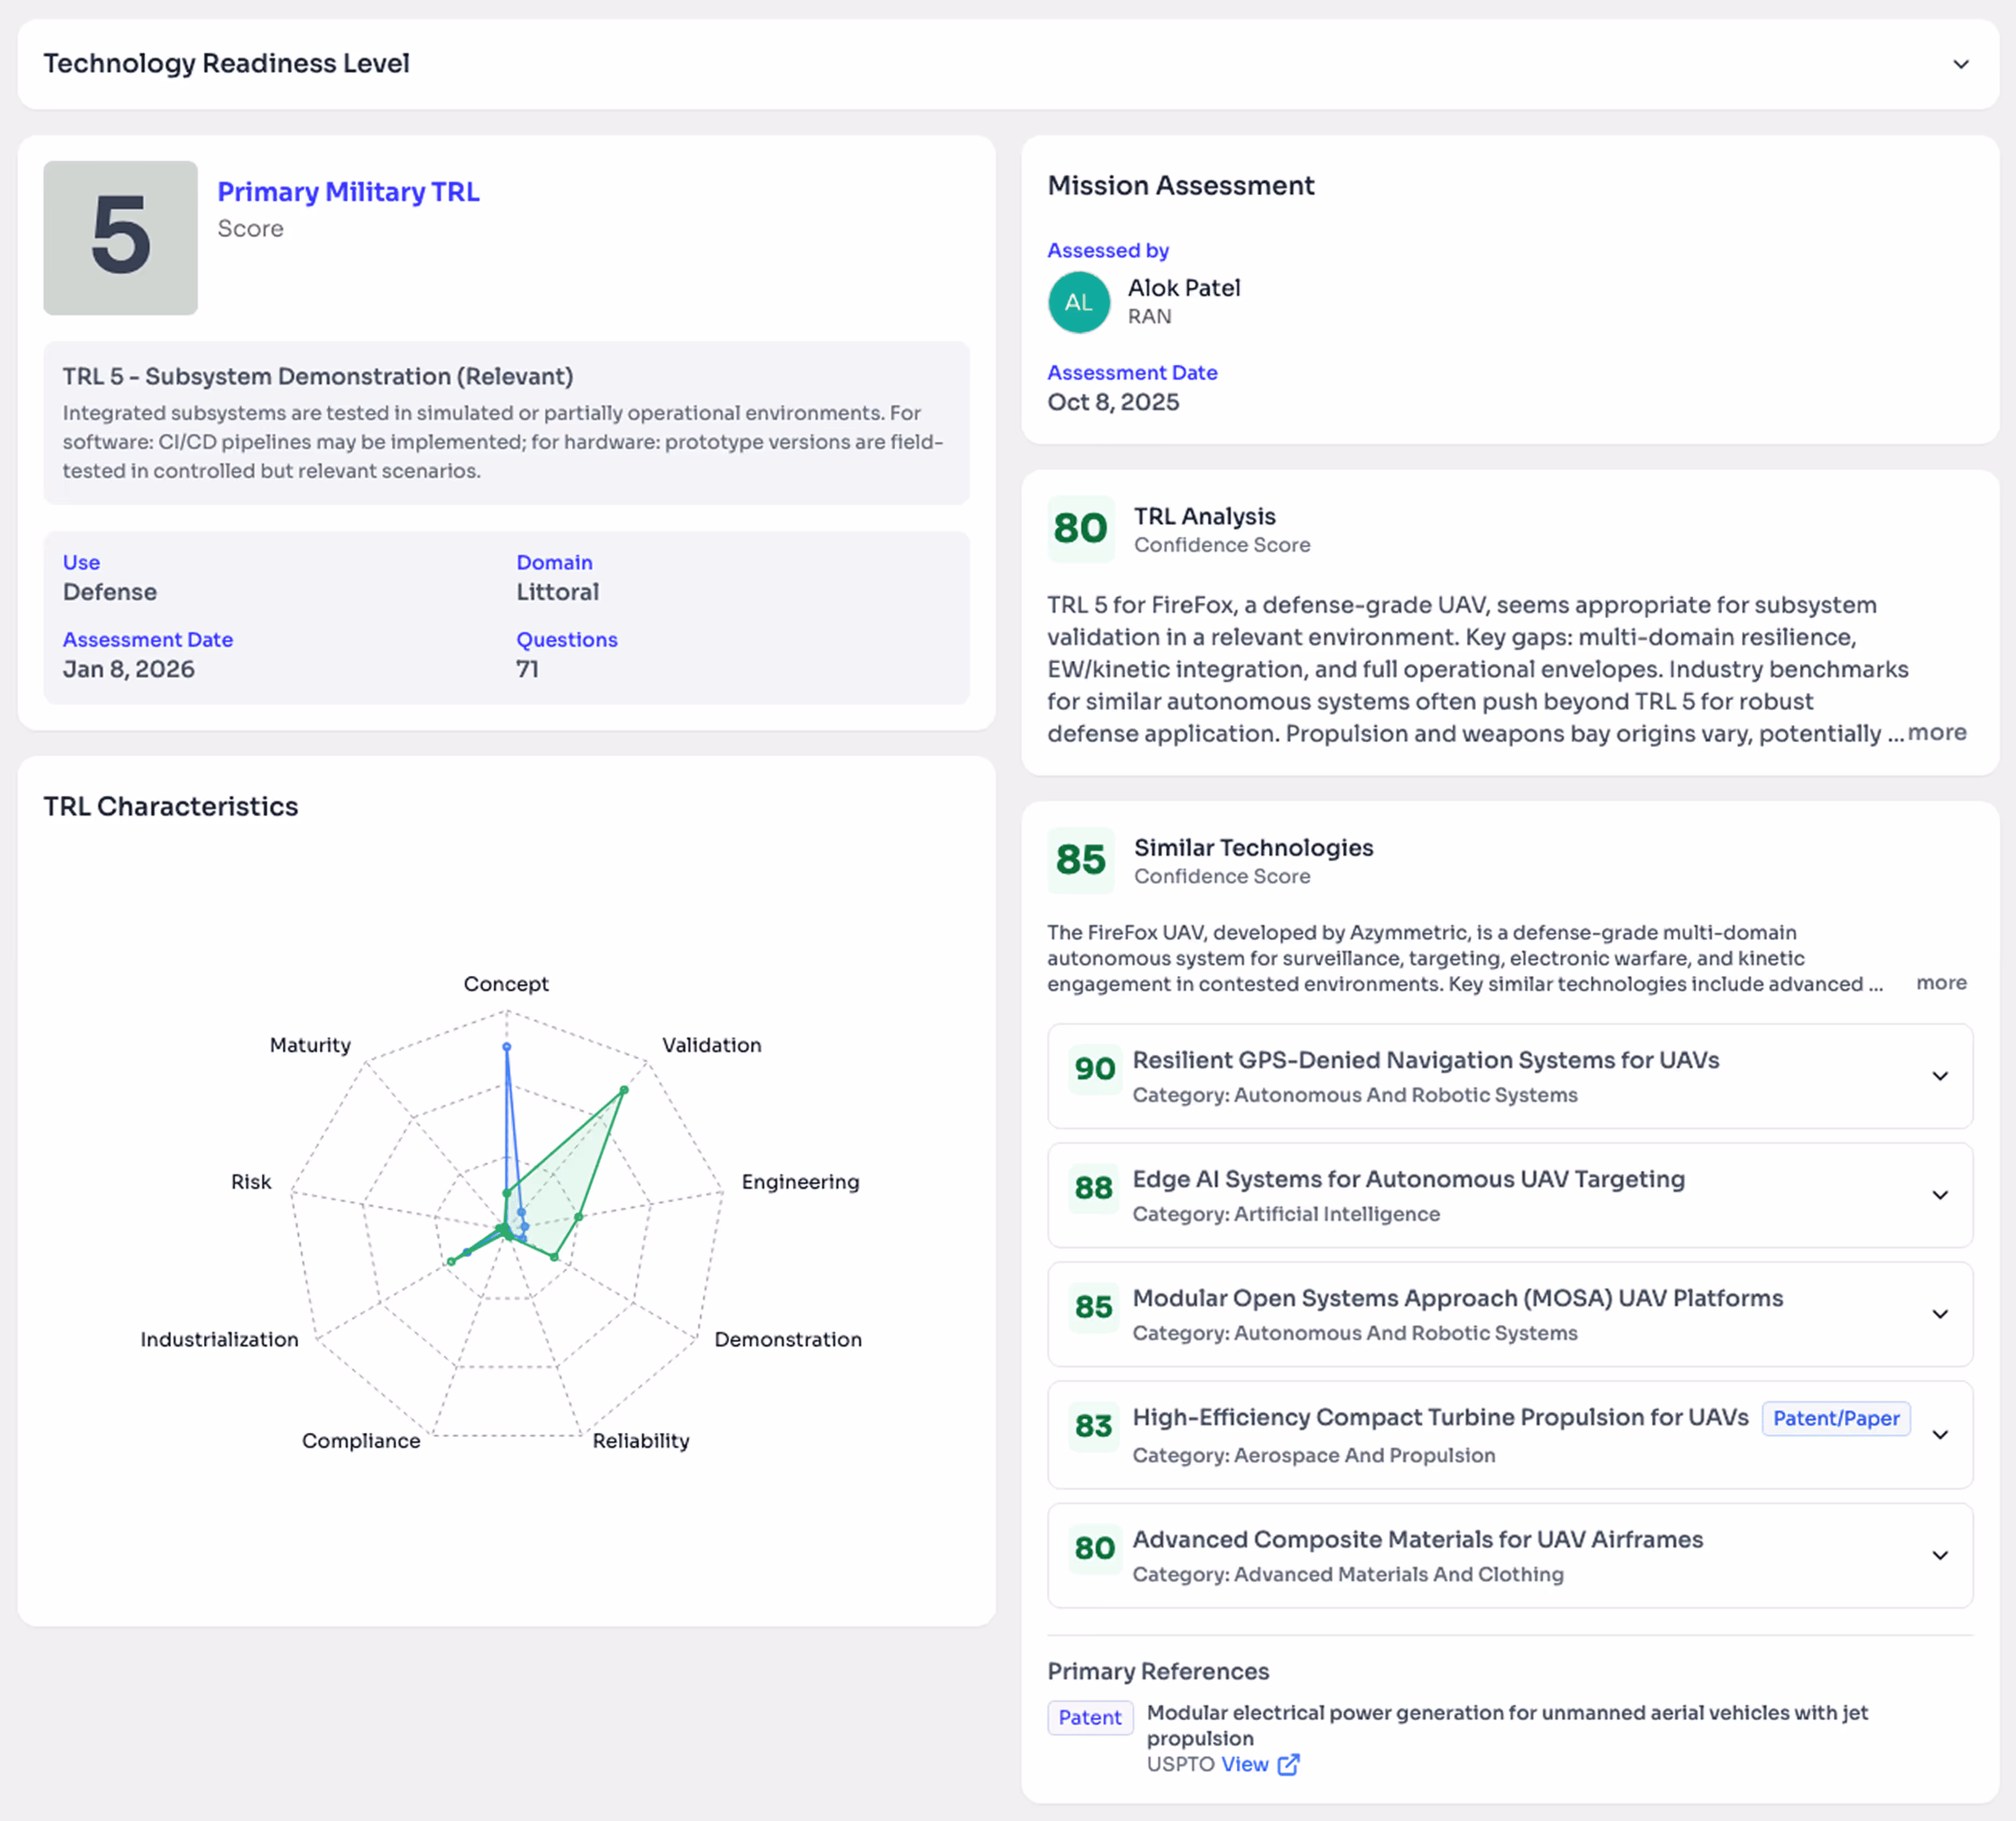This screenshot has height=1821, width=2016.
Task: Expand Advanced Composite Materials for UAV Airframes
Action: click(1939, 1555)
